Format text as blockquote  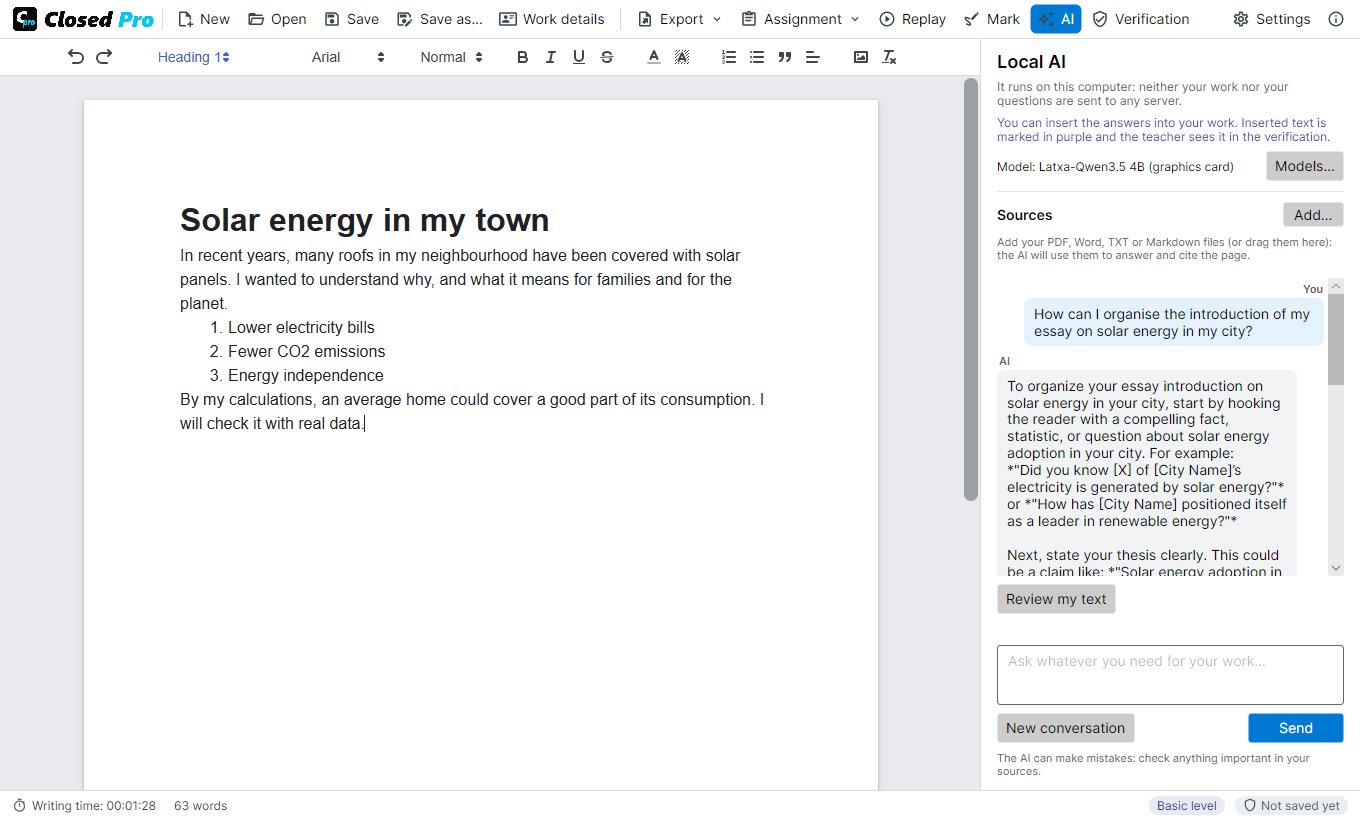click(785, 57)
